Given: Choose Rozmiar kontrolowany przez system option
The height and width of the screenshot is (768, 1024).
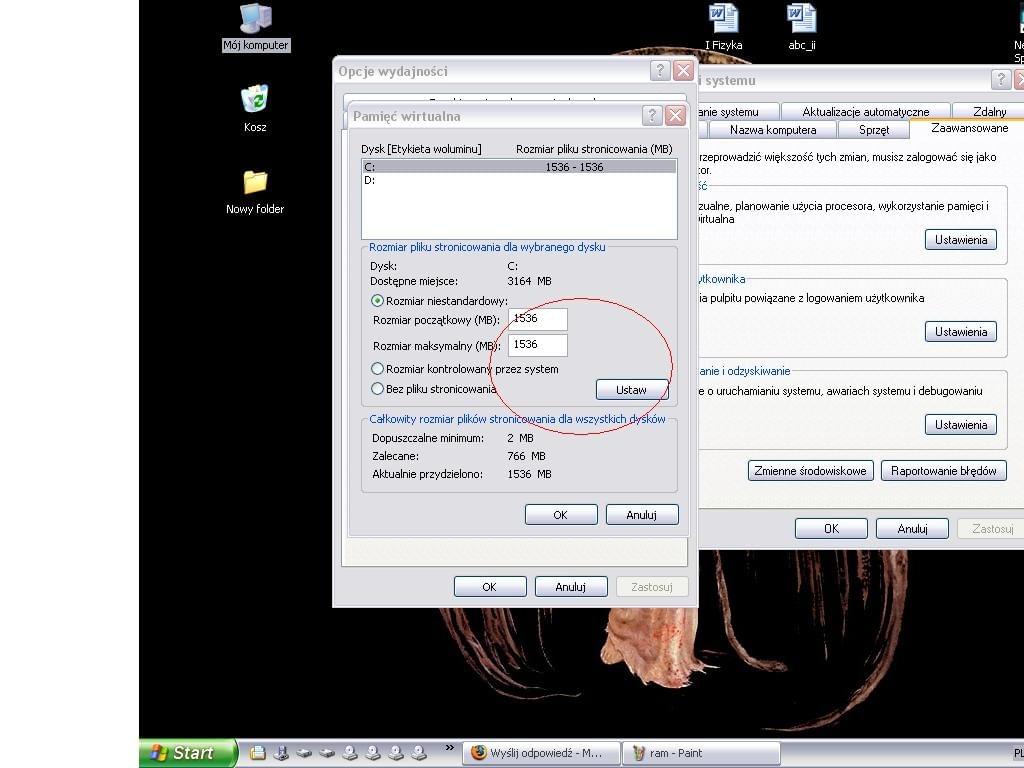Looking at the screenshot, I should pyautogui.click(x=378, y=369).
